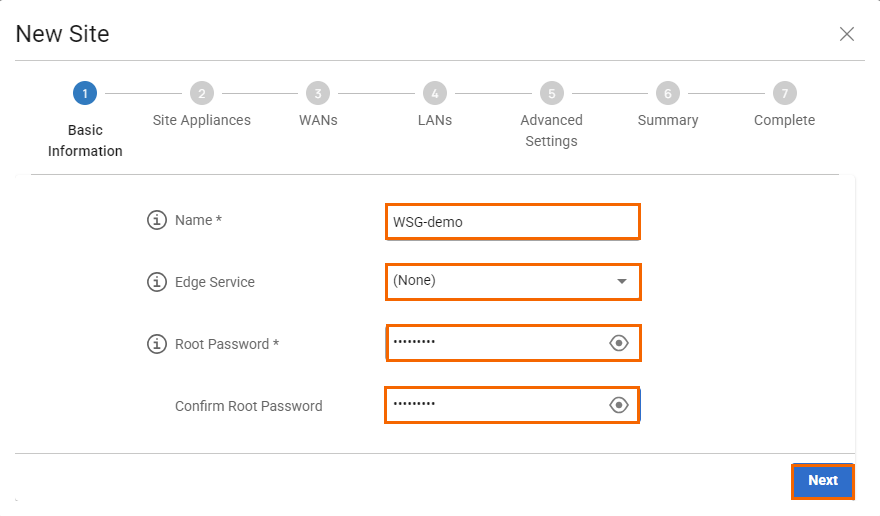Click the Site Appliances step label
This screenshot has height=516, width=880.
pyautogui.click(x=202, y=120)
